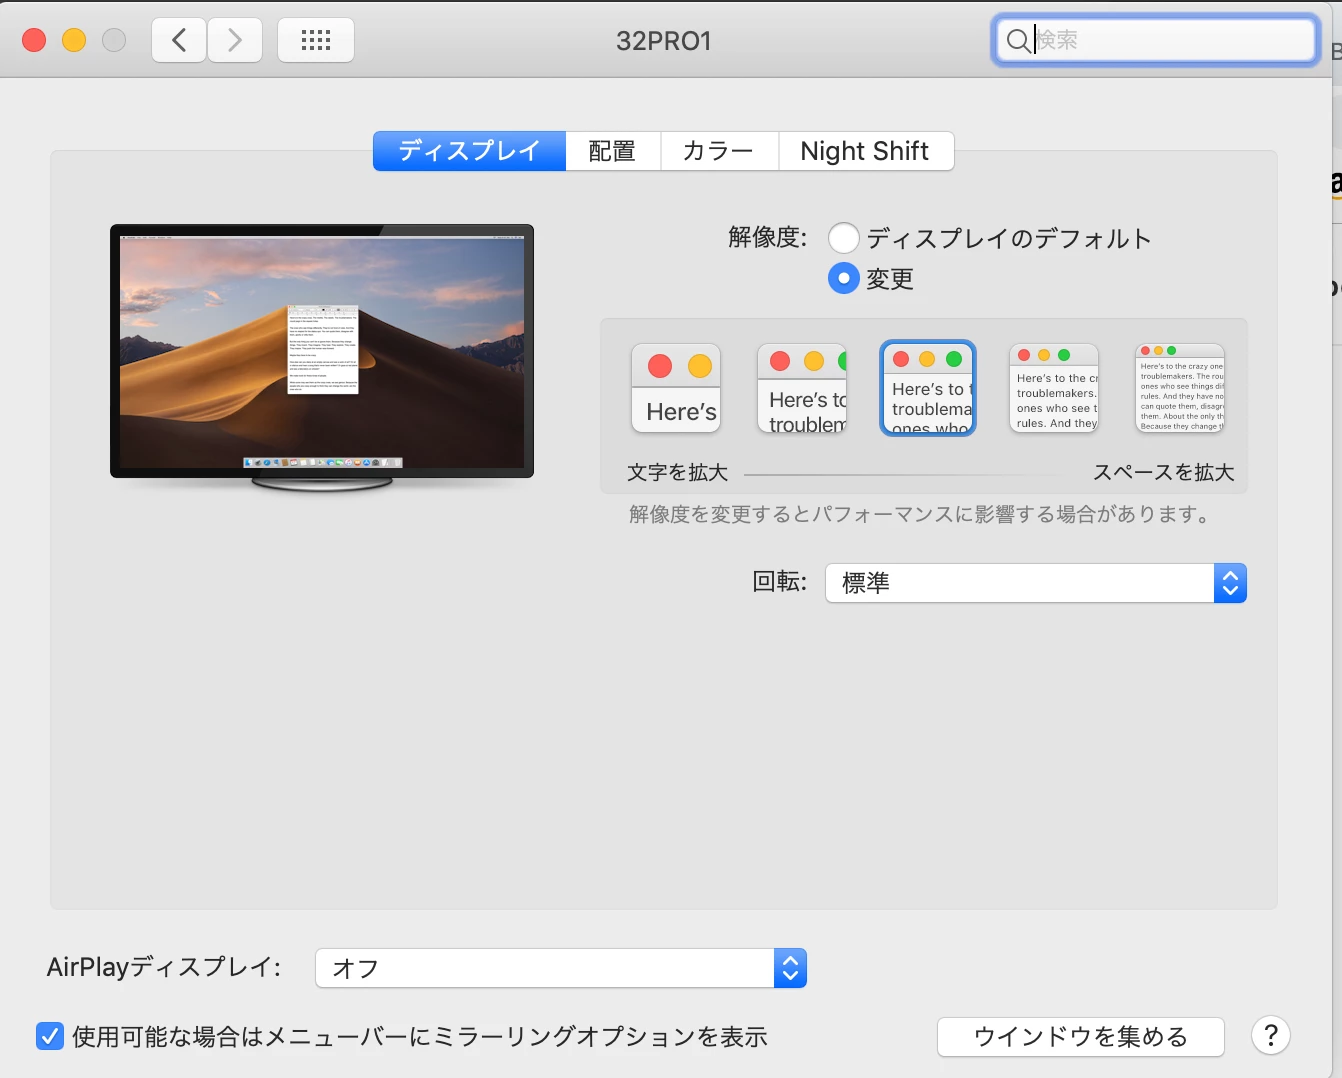
Task: Open the AirPlayディスプレイ dropdown showing オフ
Action: 561,968
